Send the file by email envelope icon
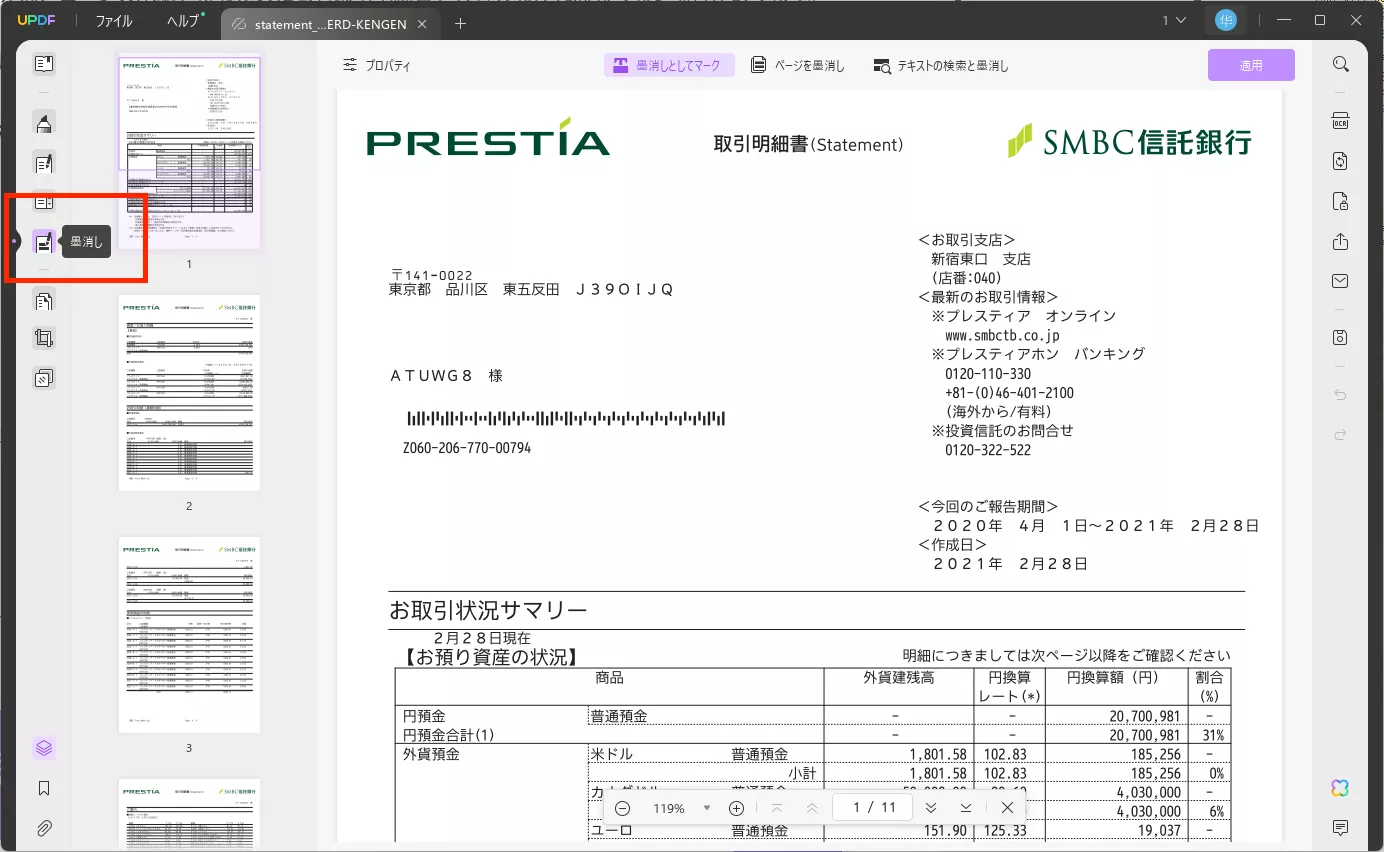The width and height of the screenshot is (1384, 852). pos(1340,282)
